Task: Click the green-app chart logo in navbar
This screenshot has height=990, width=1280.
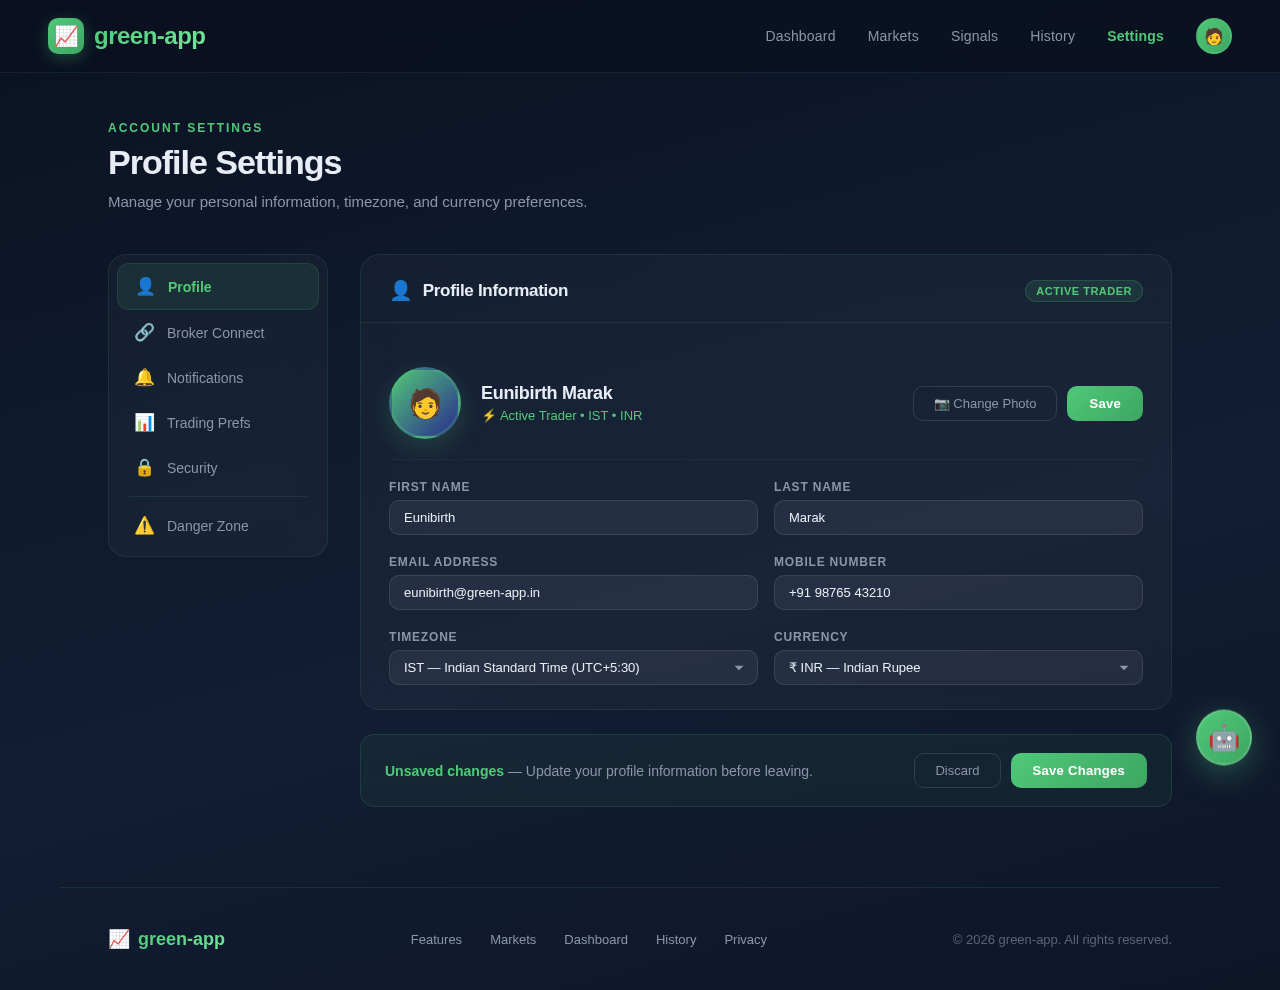Action: tap(64, 35)
